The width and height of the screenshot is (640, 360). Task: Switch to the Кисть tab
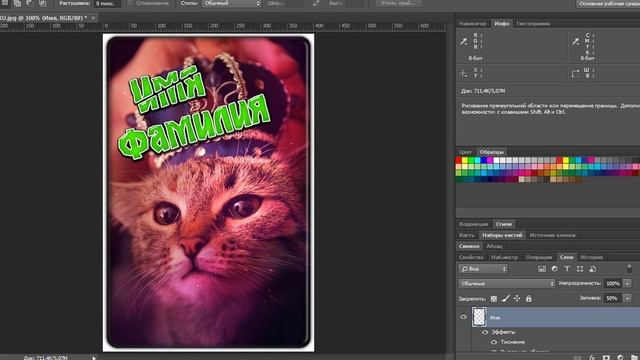coord(467,235)
